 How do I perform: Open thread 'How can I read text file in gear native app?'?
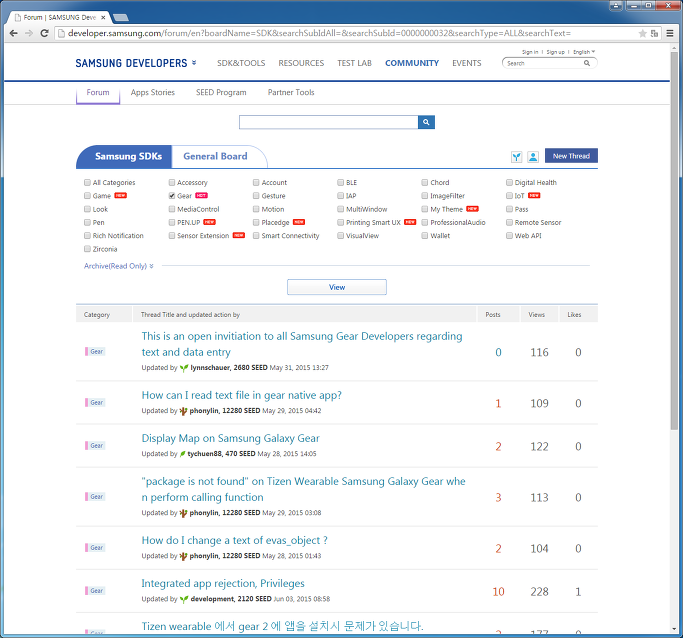[241, 395]
